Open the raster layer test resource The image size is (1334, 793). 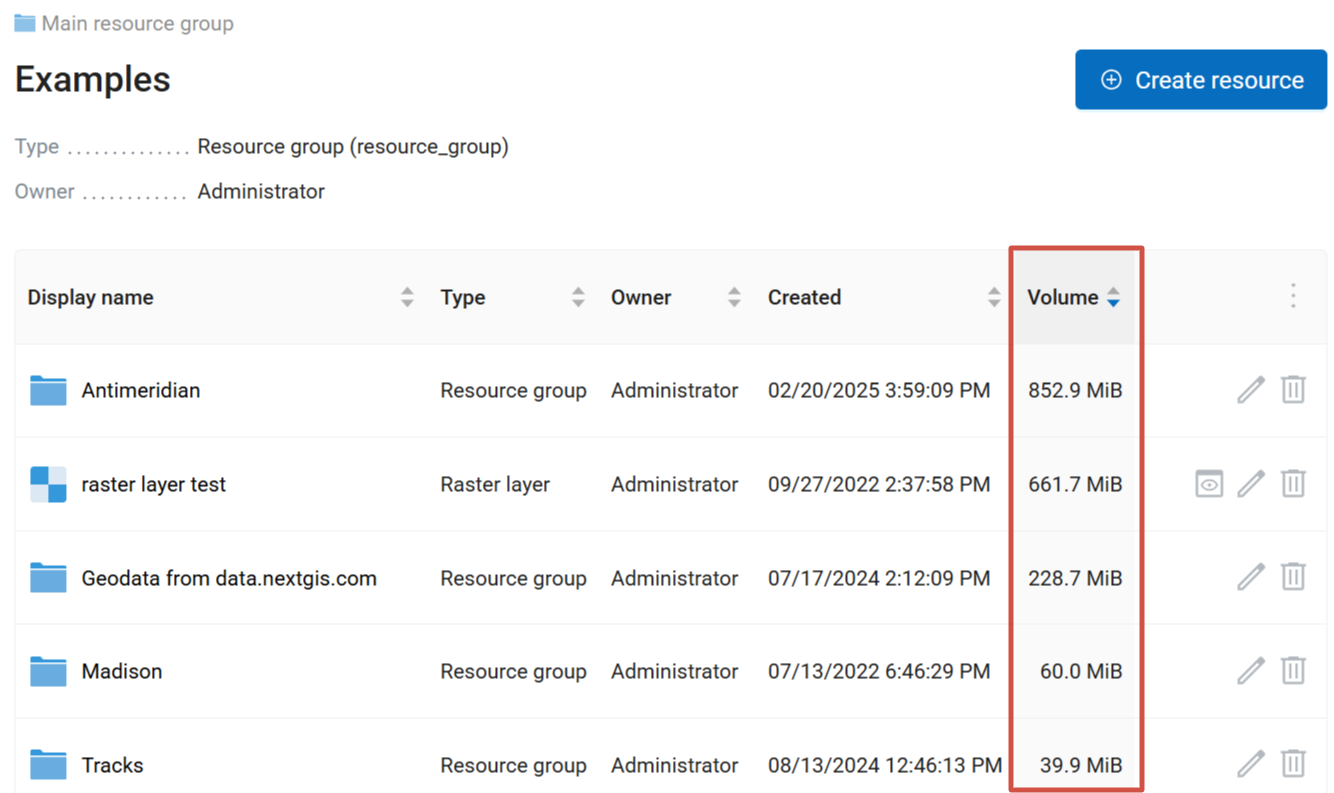(154, 484)
